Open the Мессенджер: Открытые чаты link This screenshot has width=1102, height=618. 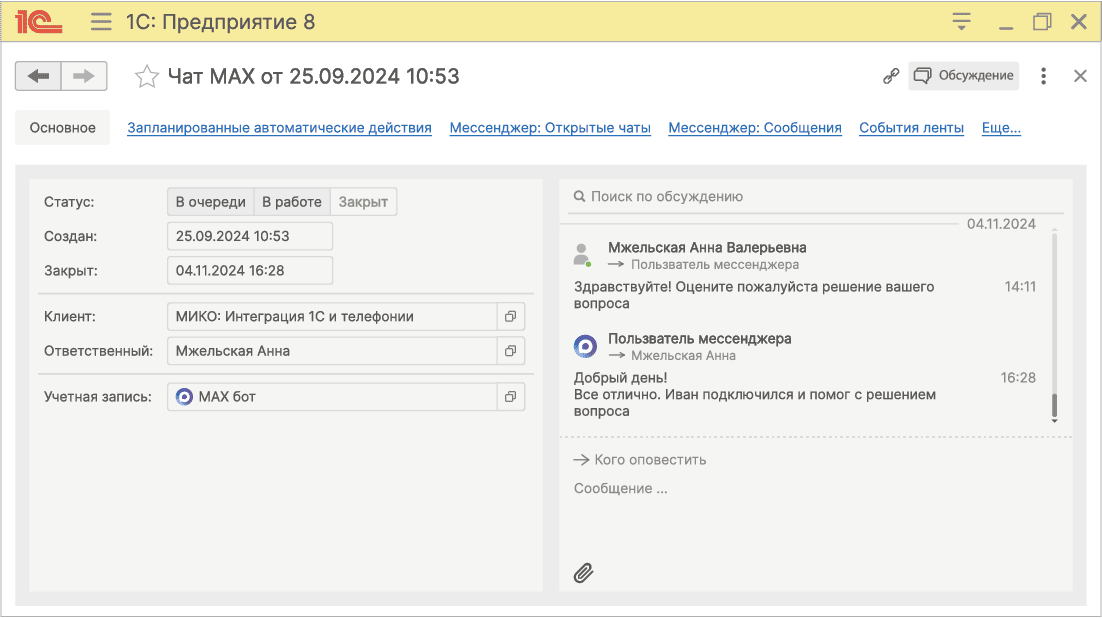click(x=549, y=127)
